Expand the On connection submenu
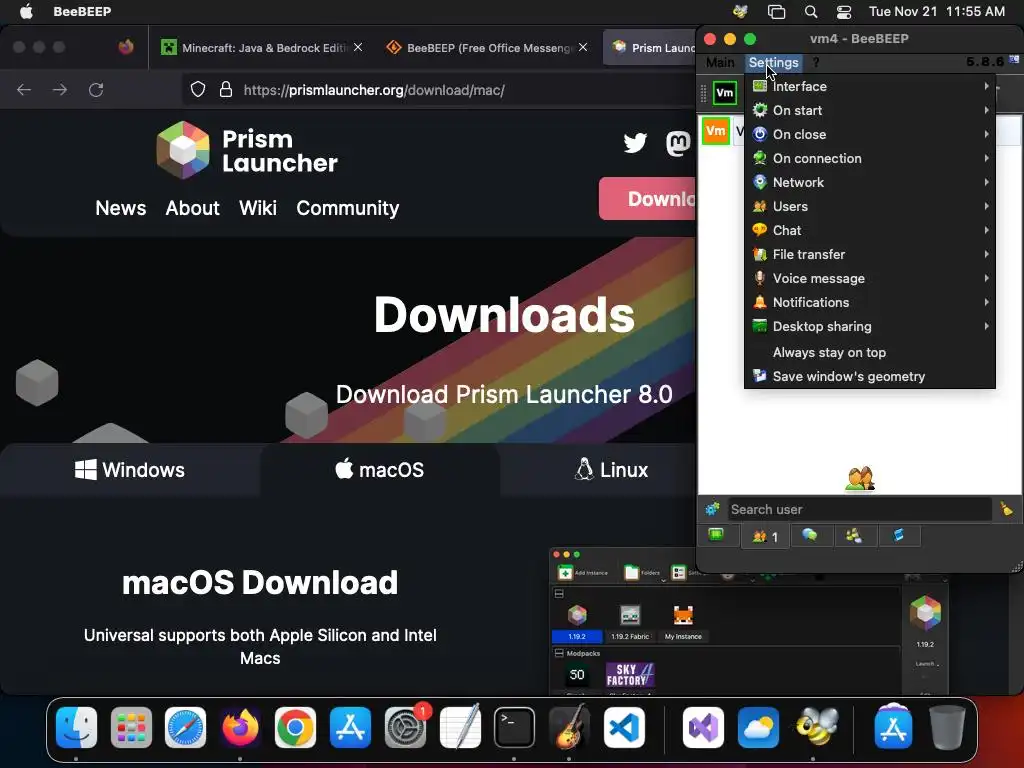The width and height of the screenshot is (1024, 768). (870, 159)
